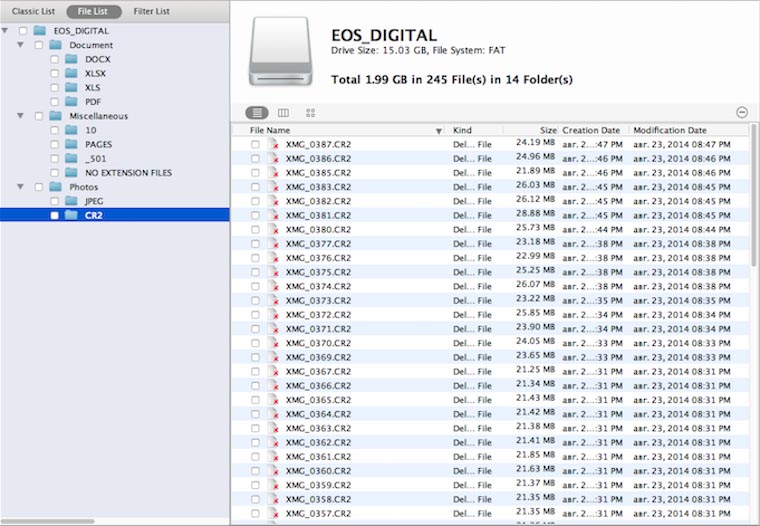760x526 pixels.
Task: Select file name XMG_0385.CR2
Action: 318,173
